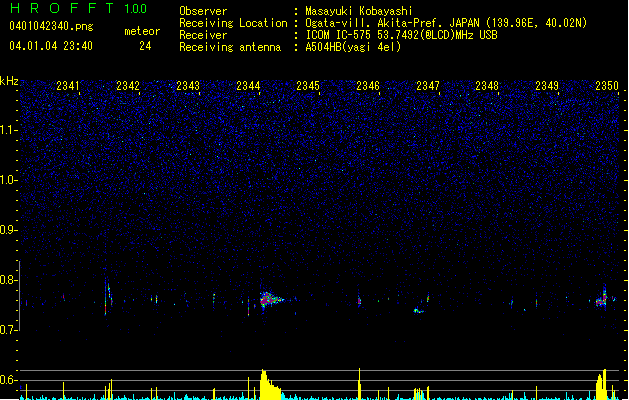
Task: Click the 2350 time marker
Action: pos(607,86)
